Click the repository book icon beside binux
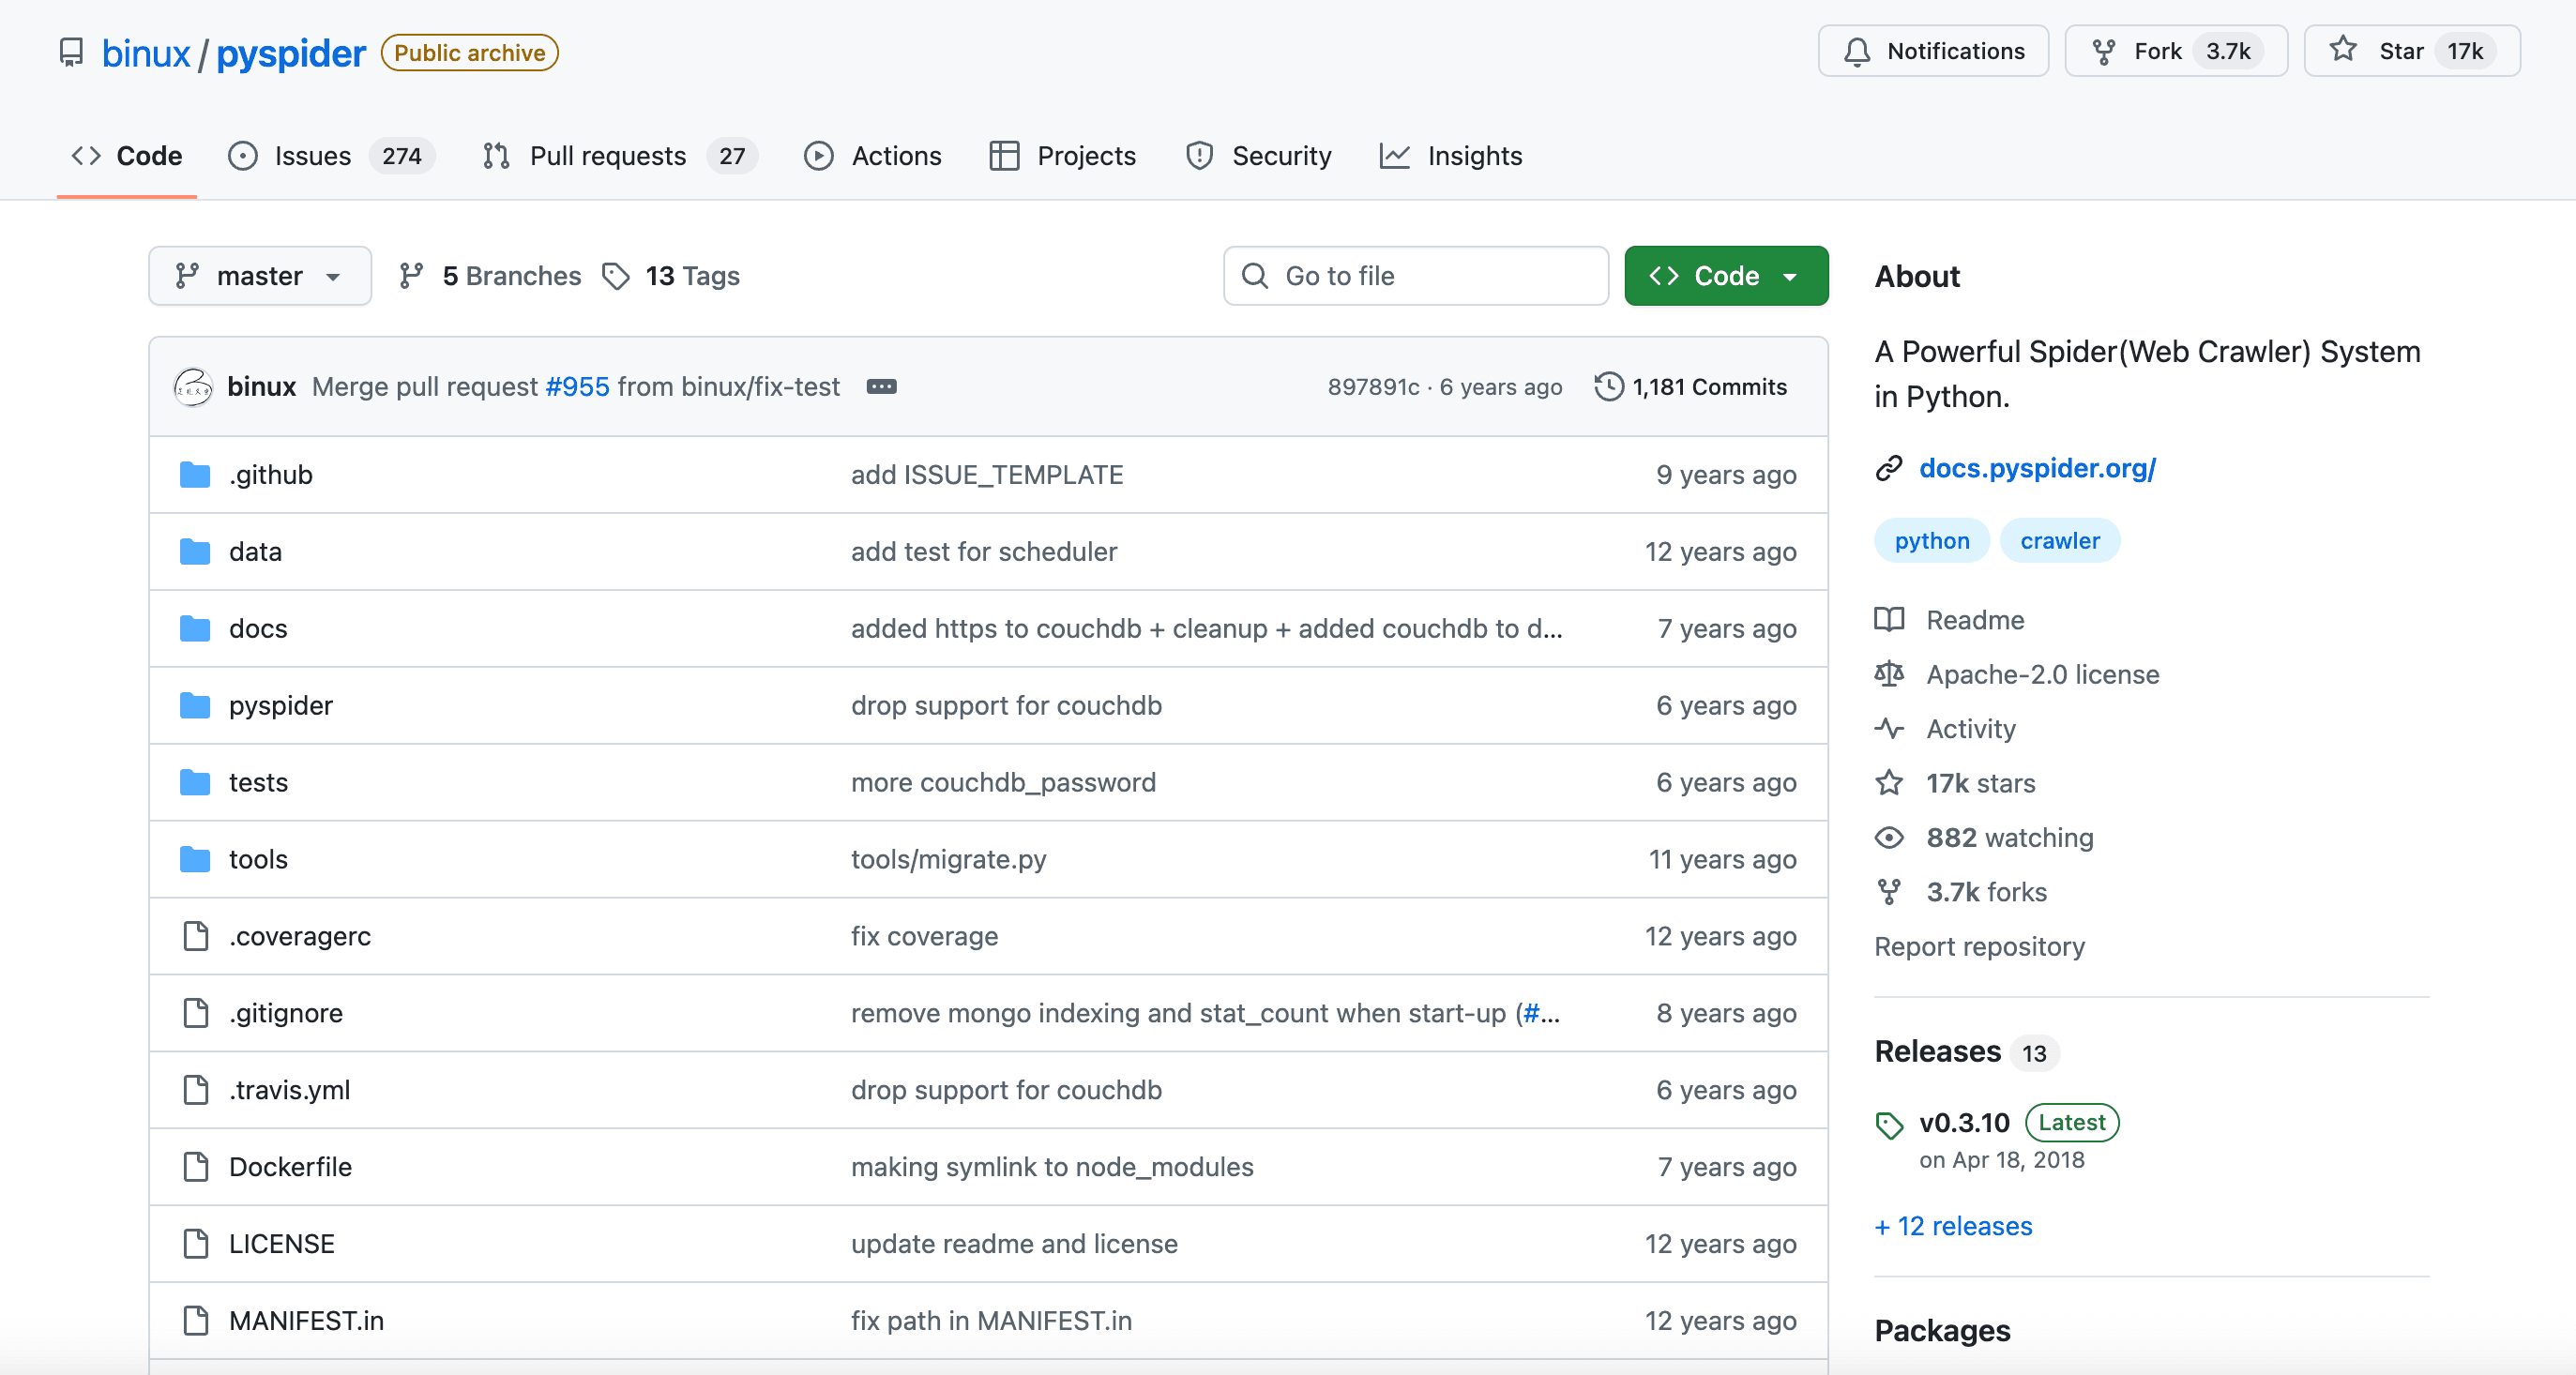The height and width of the screenshot is (1375, 2576). click(x=71, y=52)
